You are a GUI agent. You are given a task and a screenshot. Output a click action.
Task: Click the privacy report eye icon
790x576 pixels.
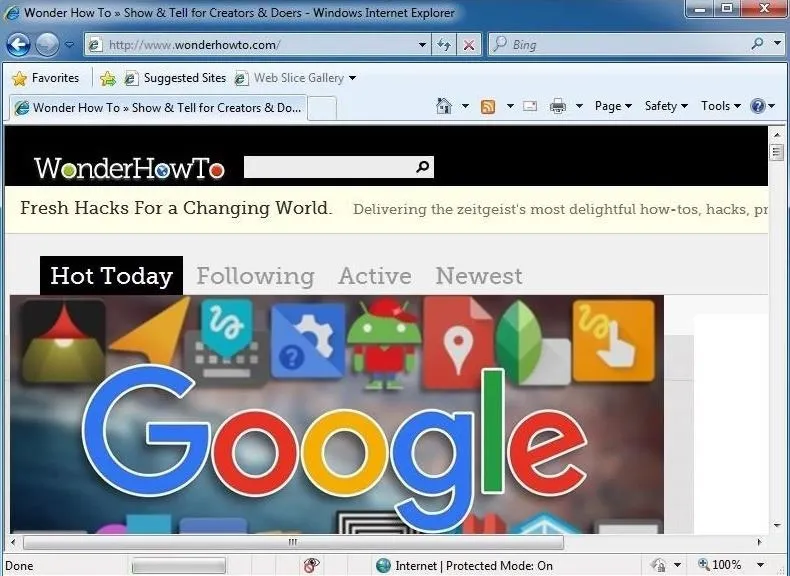point(312,565)
